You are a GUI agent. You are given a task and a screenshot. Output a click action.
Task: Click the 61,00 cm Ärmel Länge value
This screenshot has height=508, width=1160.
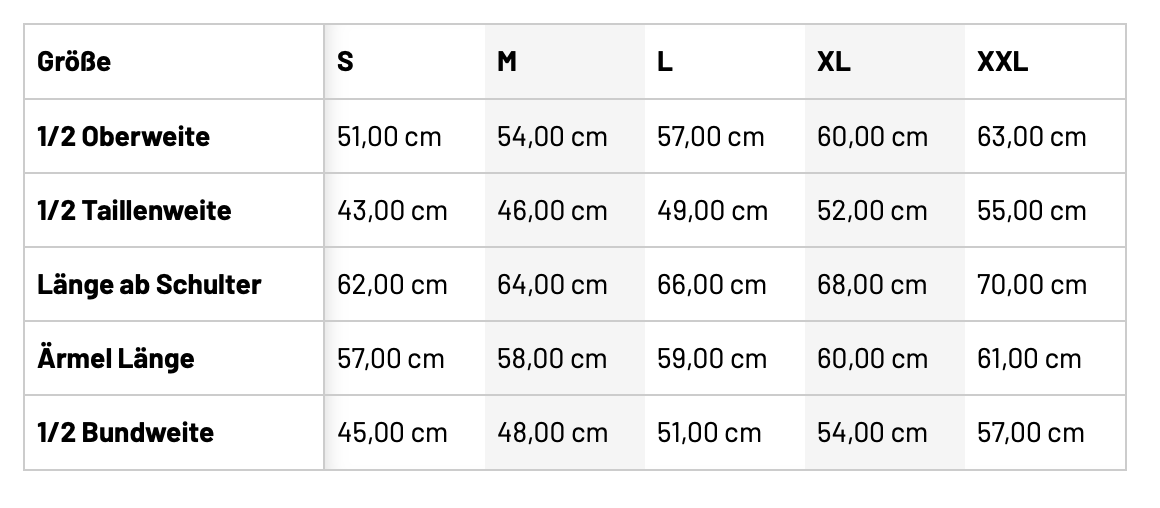(x=1029, y=358)
